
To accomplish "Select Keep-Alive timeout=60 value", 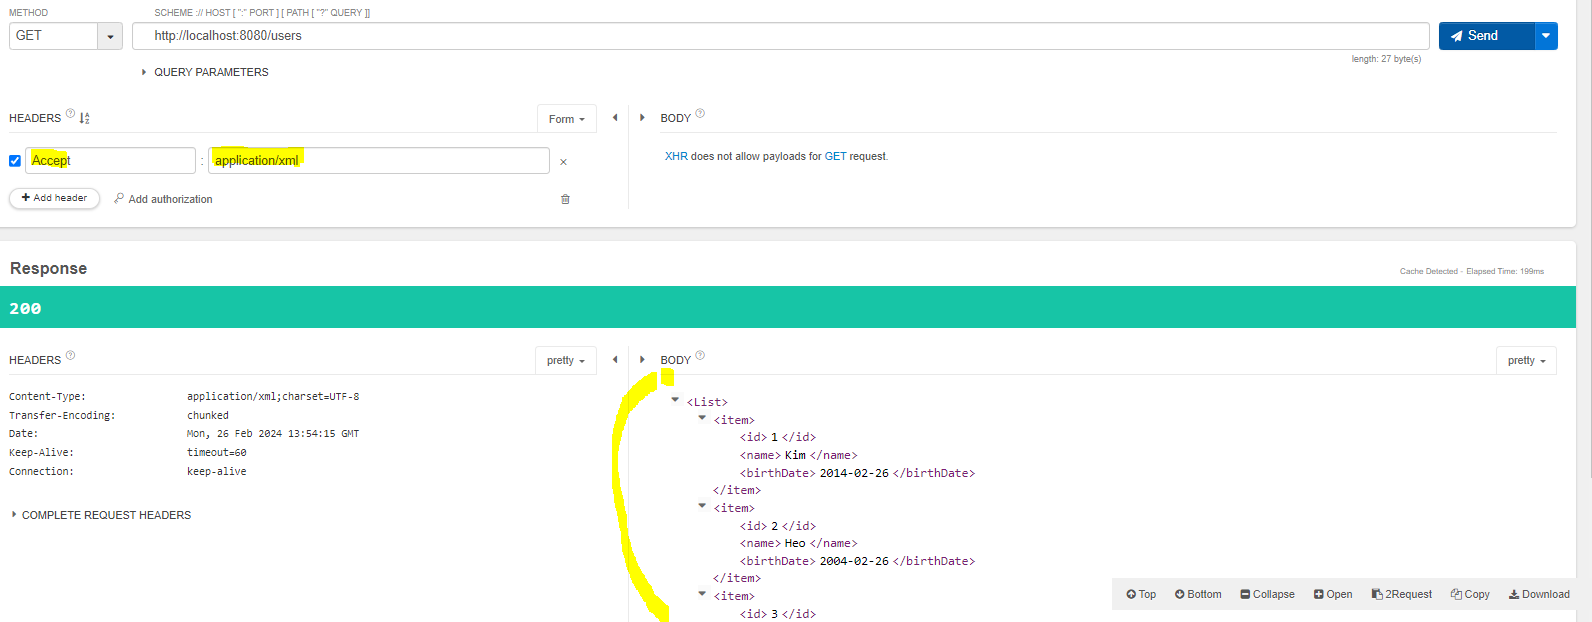I will tap(217, 453).
